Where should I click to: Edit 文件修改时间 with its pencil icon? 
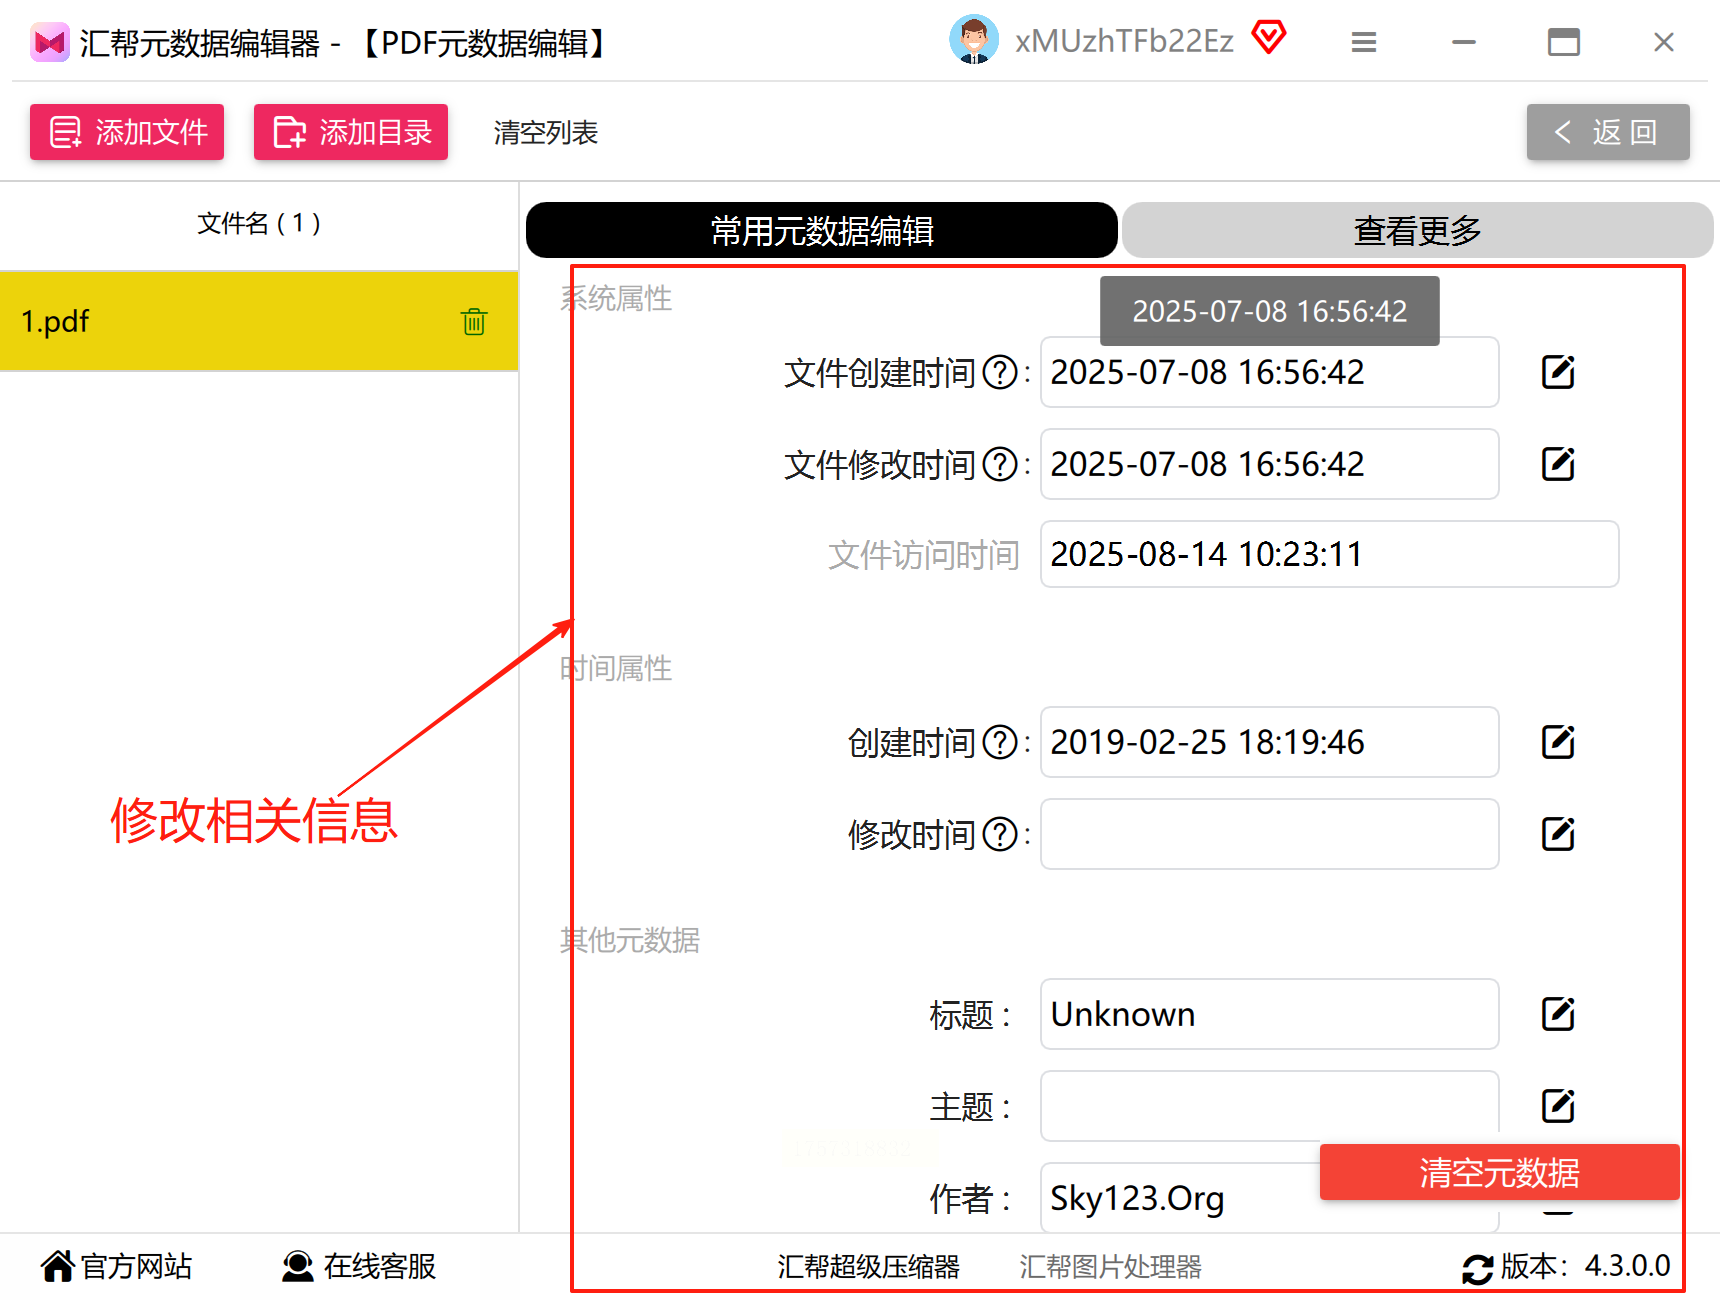click(x=1558, y=464)
